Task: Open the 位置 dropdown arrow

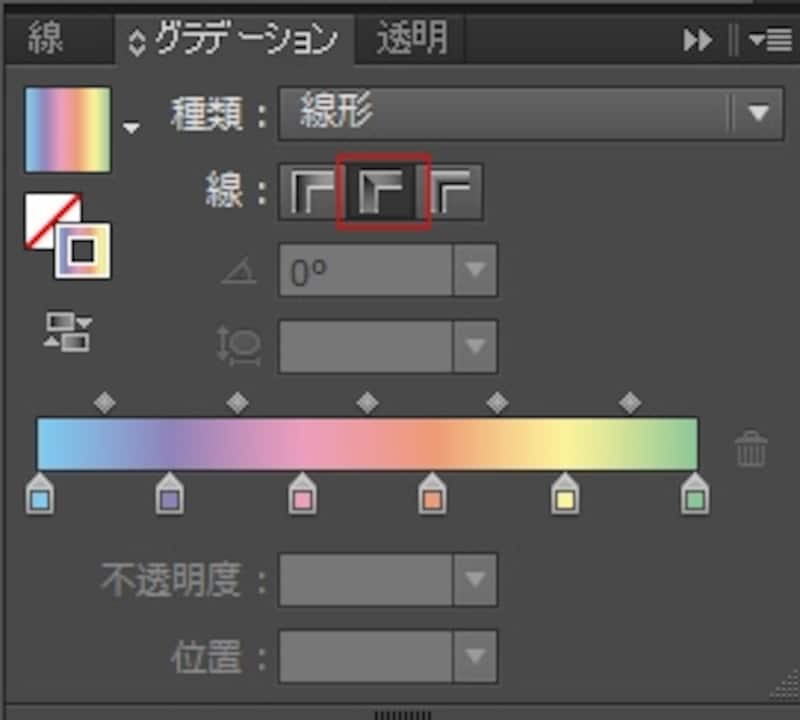Action: pyautogui.click(x=475, y=656)
